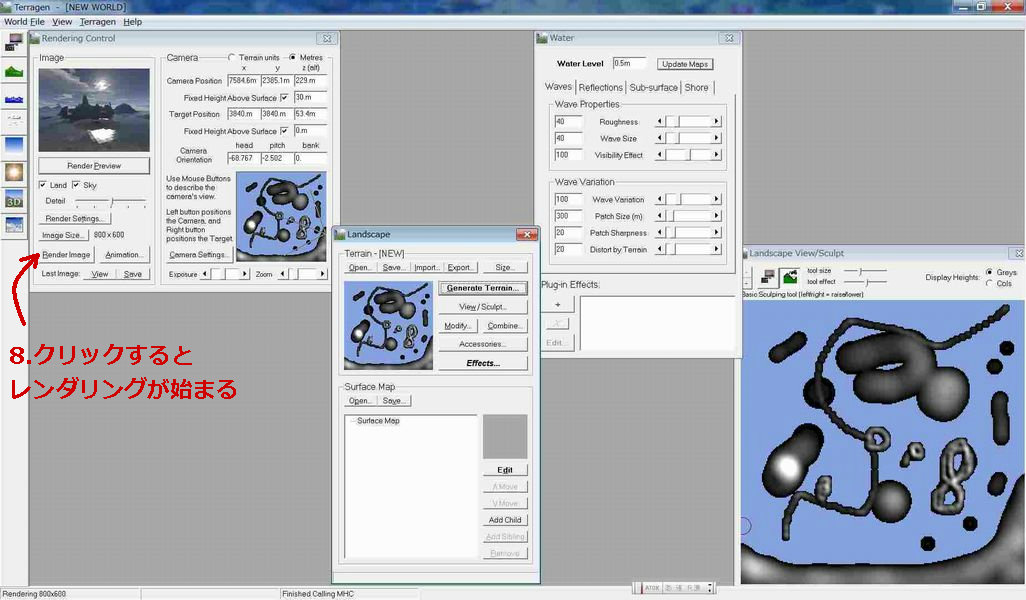
Task: Switch to the Waves tab
Action: (558, 86)
